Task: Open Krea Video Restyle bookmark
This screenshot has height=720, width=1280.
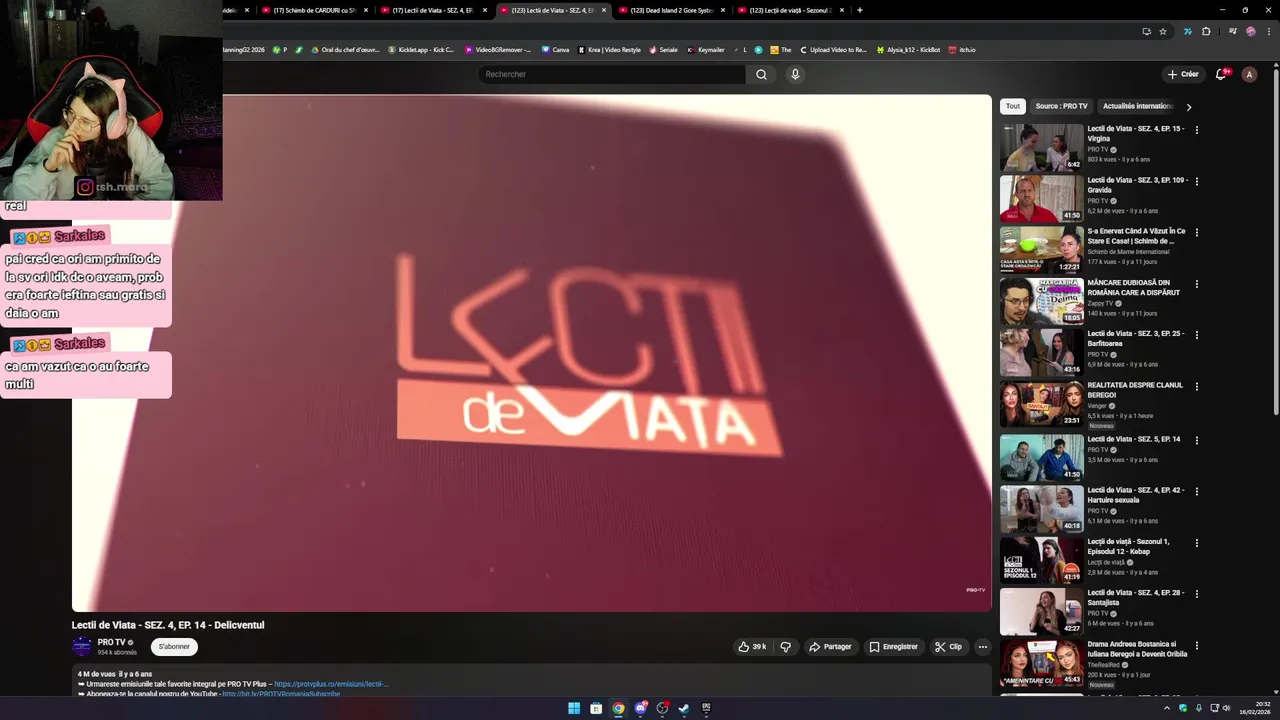Action: coord(609,49)
